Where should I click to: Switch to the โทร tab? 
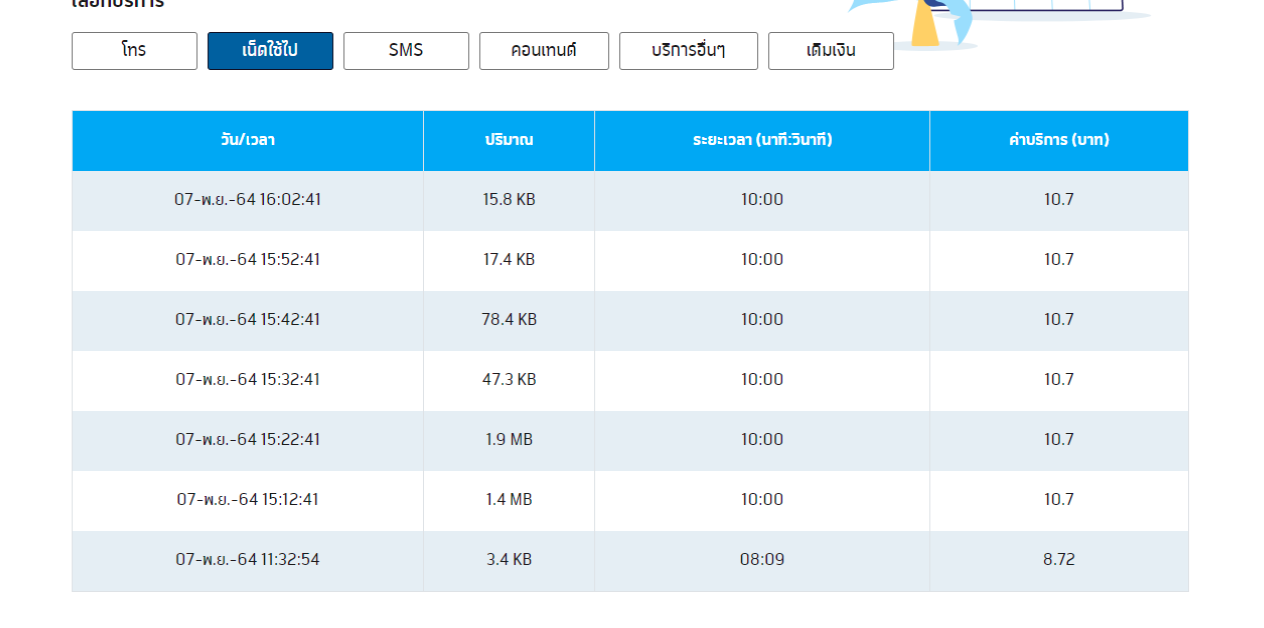pos(134,51)
